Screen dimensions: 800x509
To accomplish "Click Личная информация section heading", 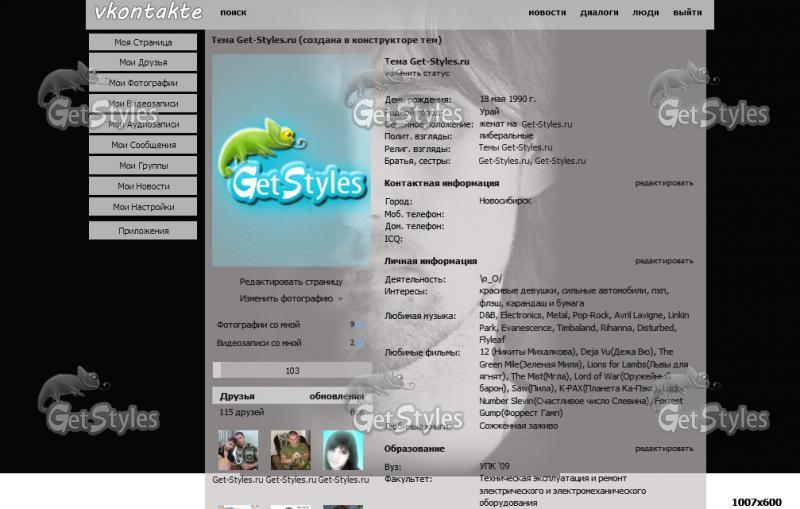I will [430, 261].
